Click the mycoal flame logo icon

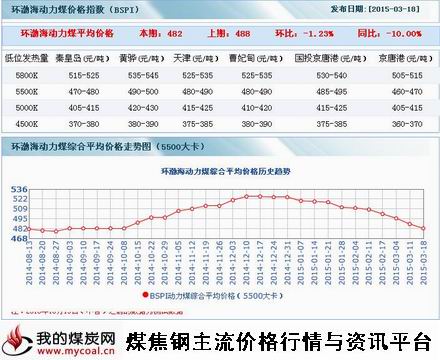pyautogui.click(x=18, y=341)
